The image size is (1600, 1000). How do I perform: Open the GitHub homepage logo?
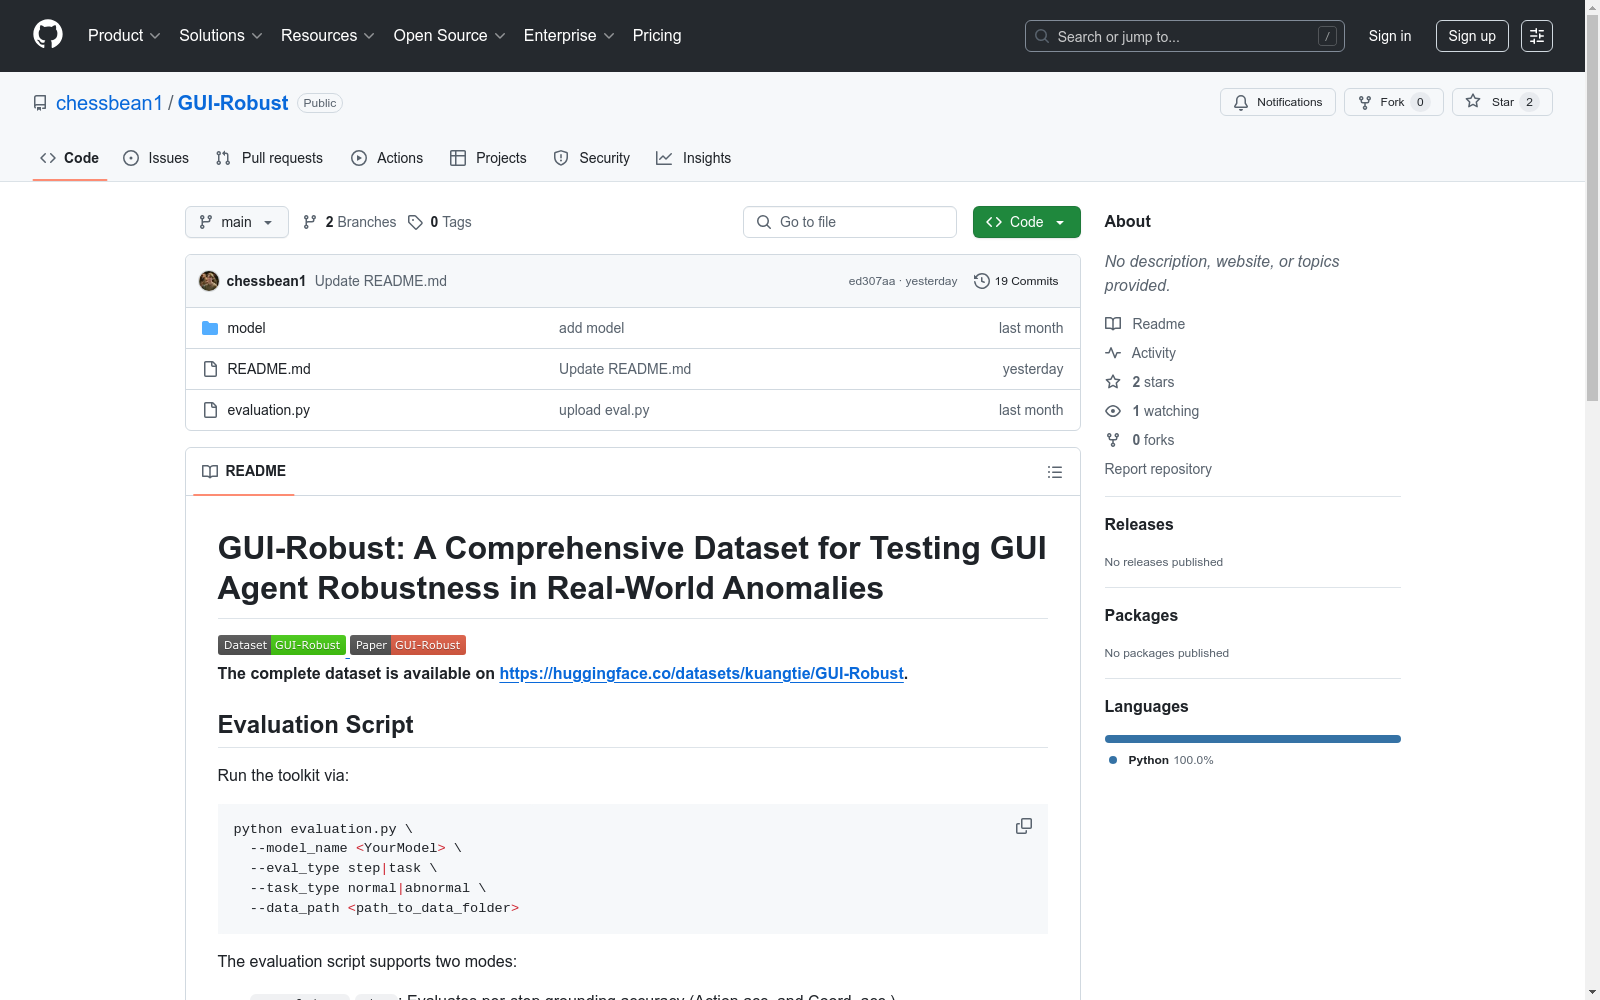48,35
